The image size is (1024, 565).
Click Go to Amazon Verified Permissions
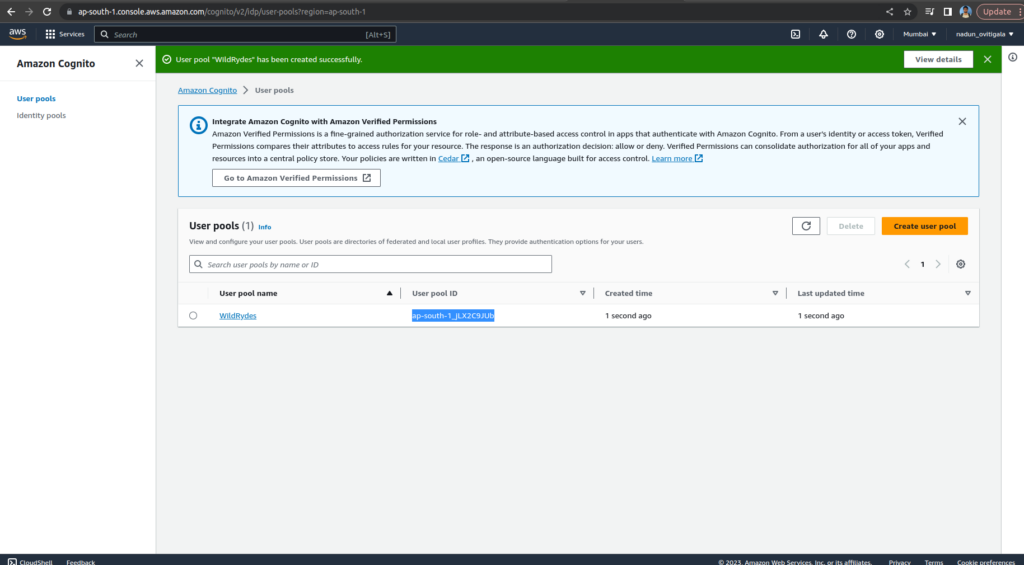click(296, 178)
